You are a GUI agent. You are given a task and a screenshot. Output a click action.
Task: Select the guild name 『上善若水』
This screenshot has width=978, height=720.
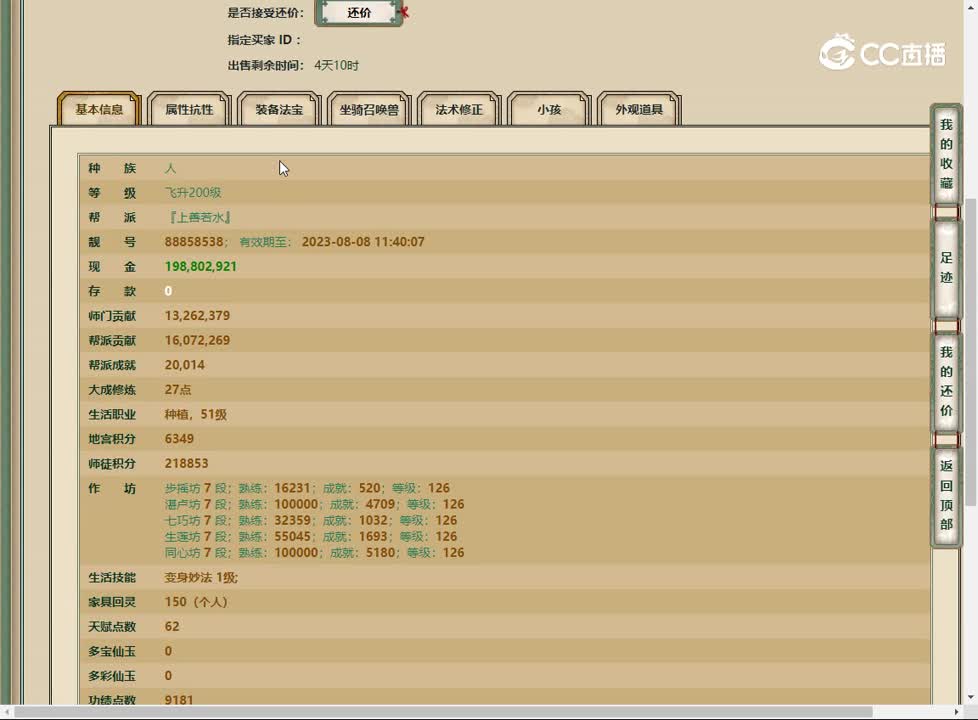click(x=200, y=217)
